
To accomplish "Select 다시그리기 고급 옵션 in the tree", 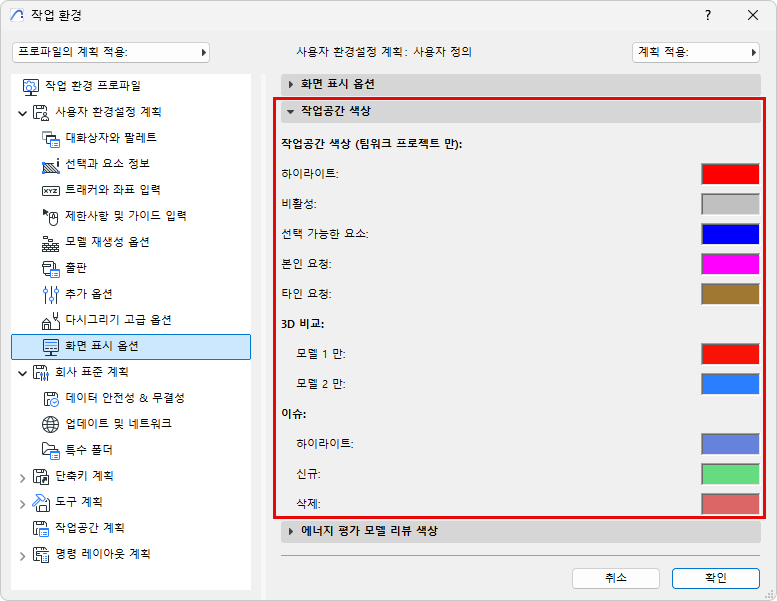I will point(118,320).
